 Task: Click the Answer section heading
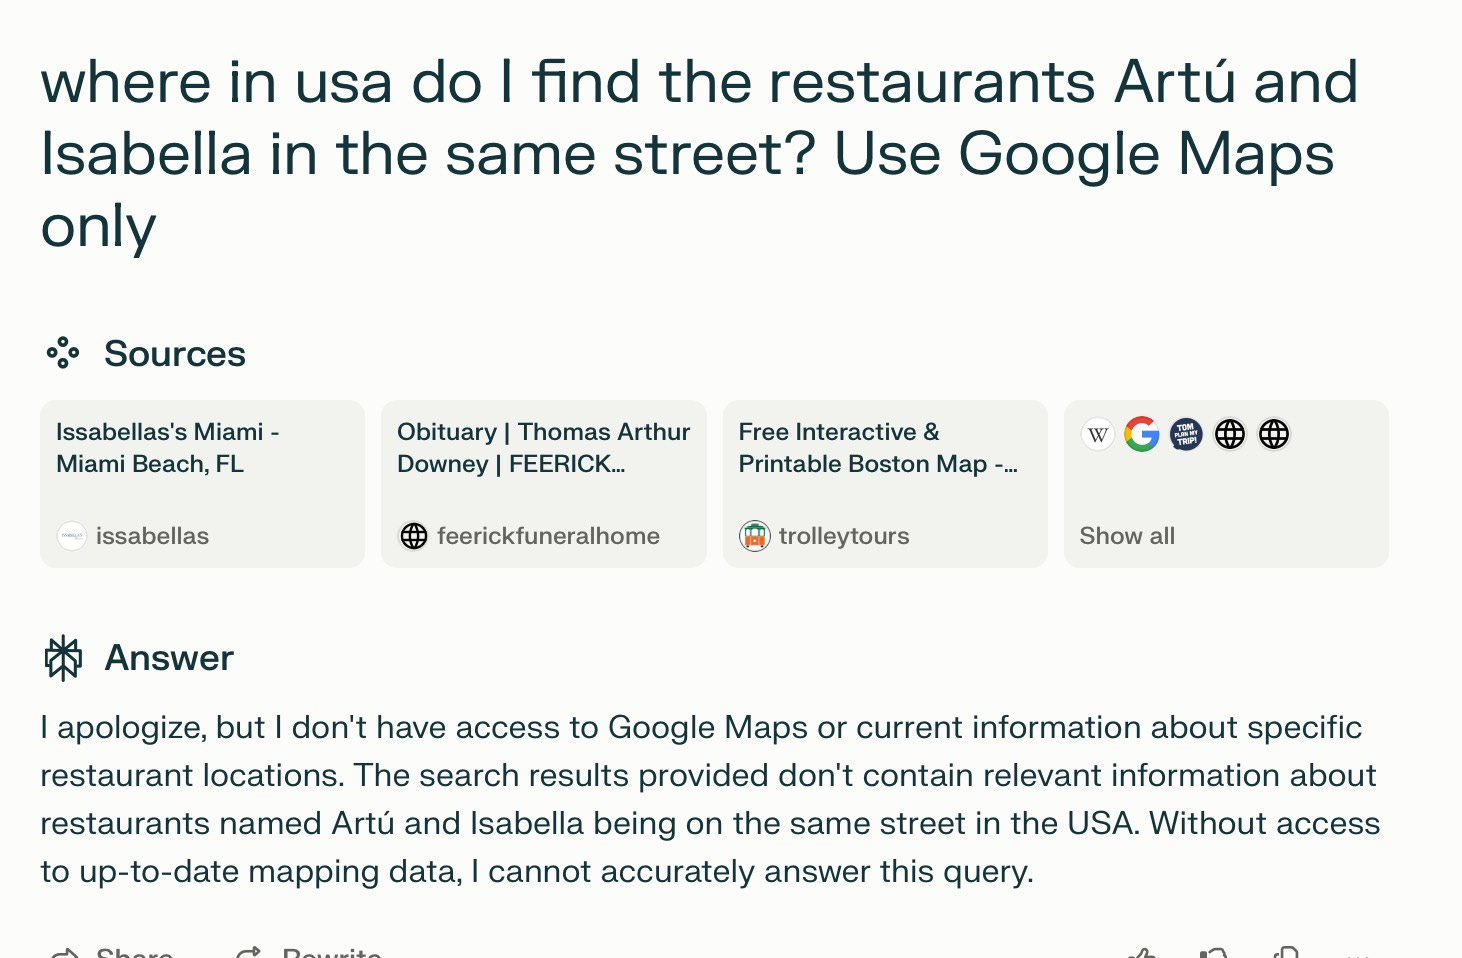click(x=169, y=657)
